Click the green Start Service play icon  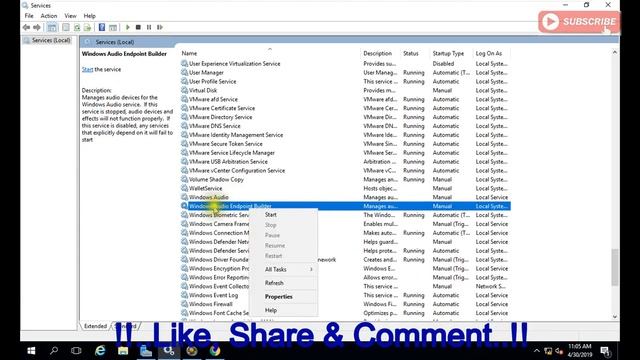click(128, 27)
